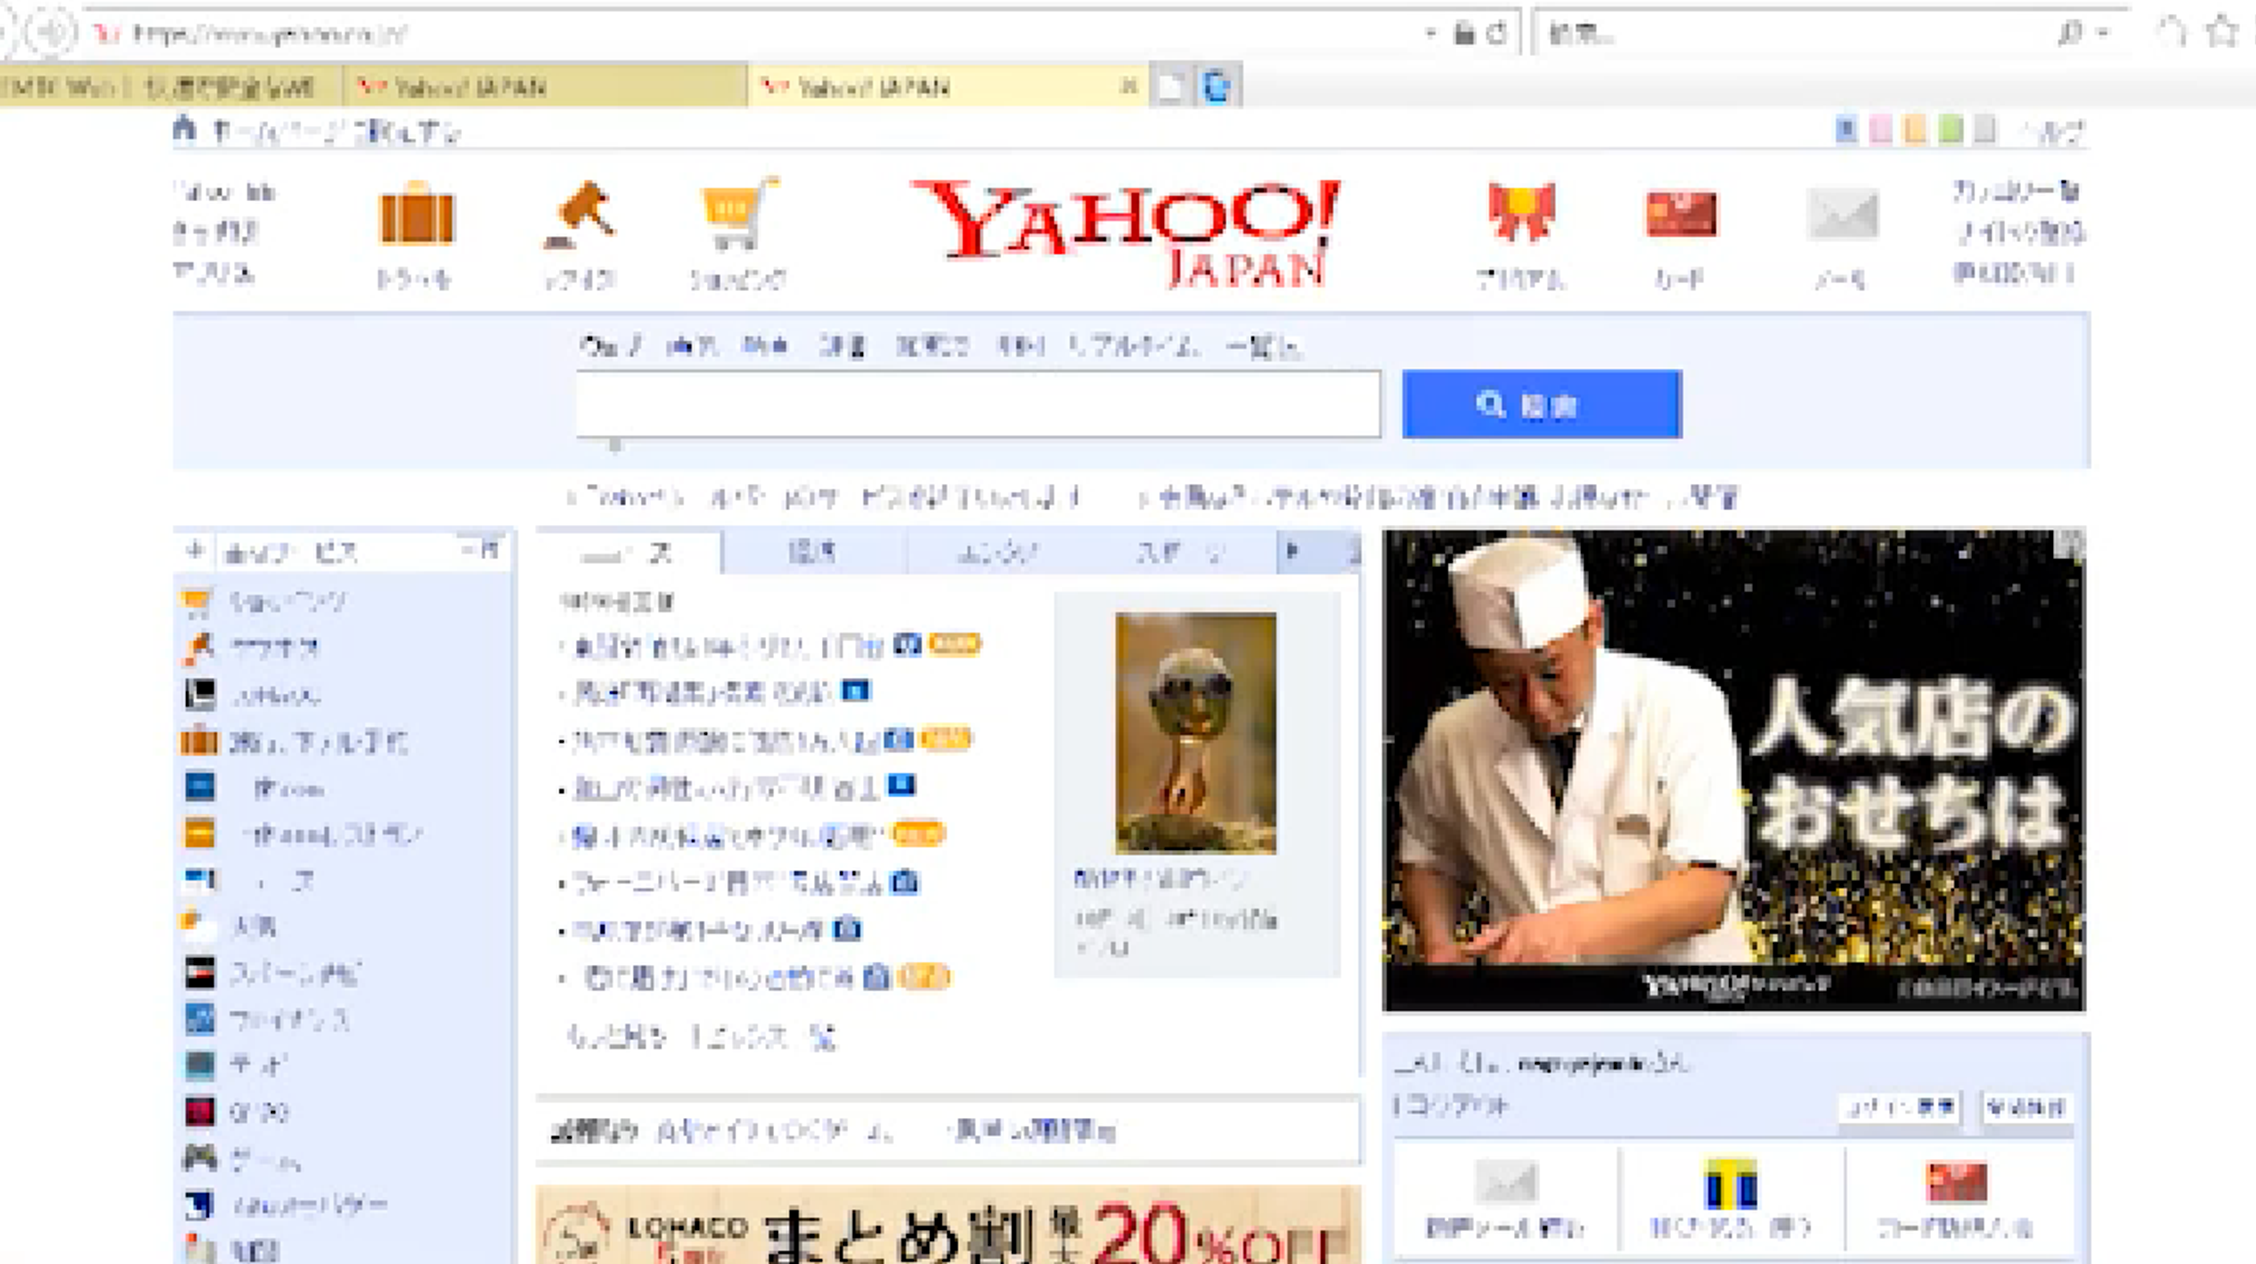The image size is (2256, 1264).
Task: Switch to the Sports news tab
Action: (x=1182, y=552)
